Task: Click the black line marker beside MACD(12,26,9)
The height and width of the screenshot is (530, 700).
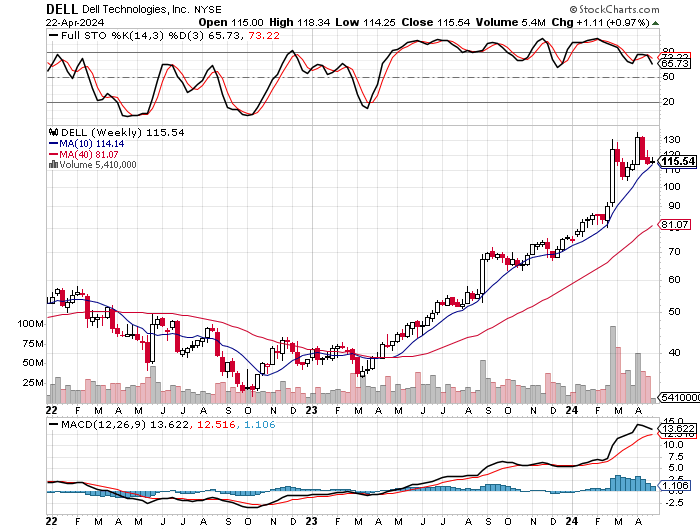Action: 53,424
